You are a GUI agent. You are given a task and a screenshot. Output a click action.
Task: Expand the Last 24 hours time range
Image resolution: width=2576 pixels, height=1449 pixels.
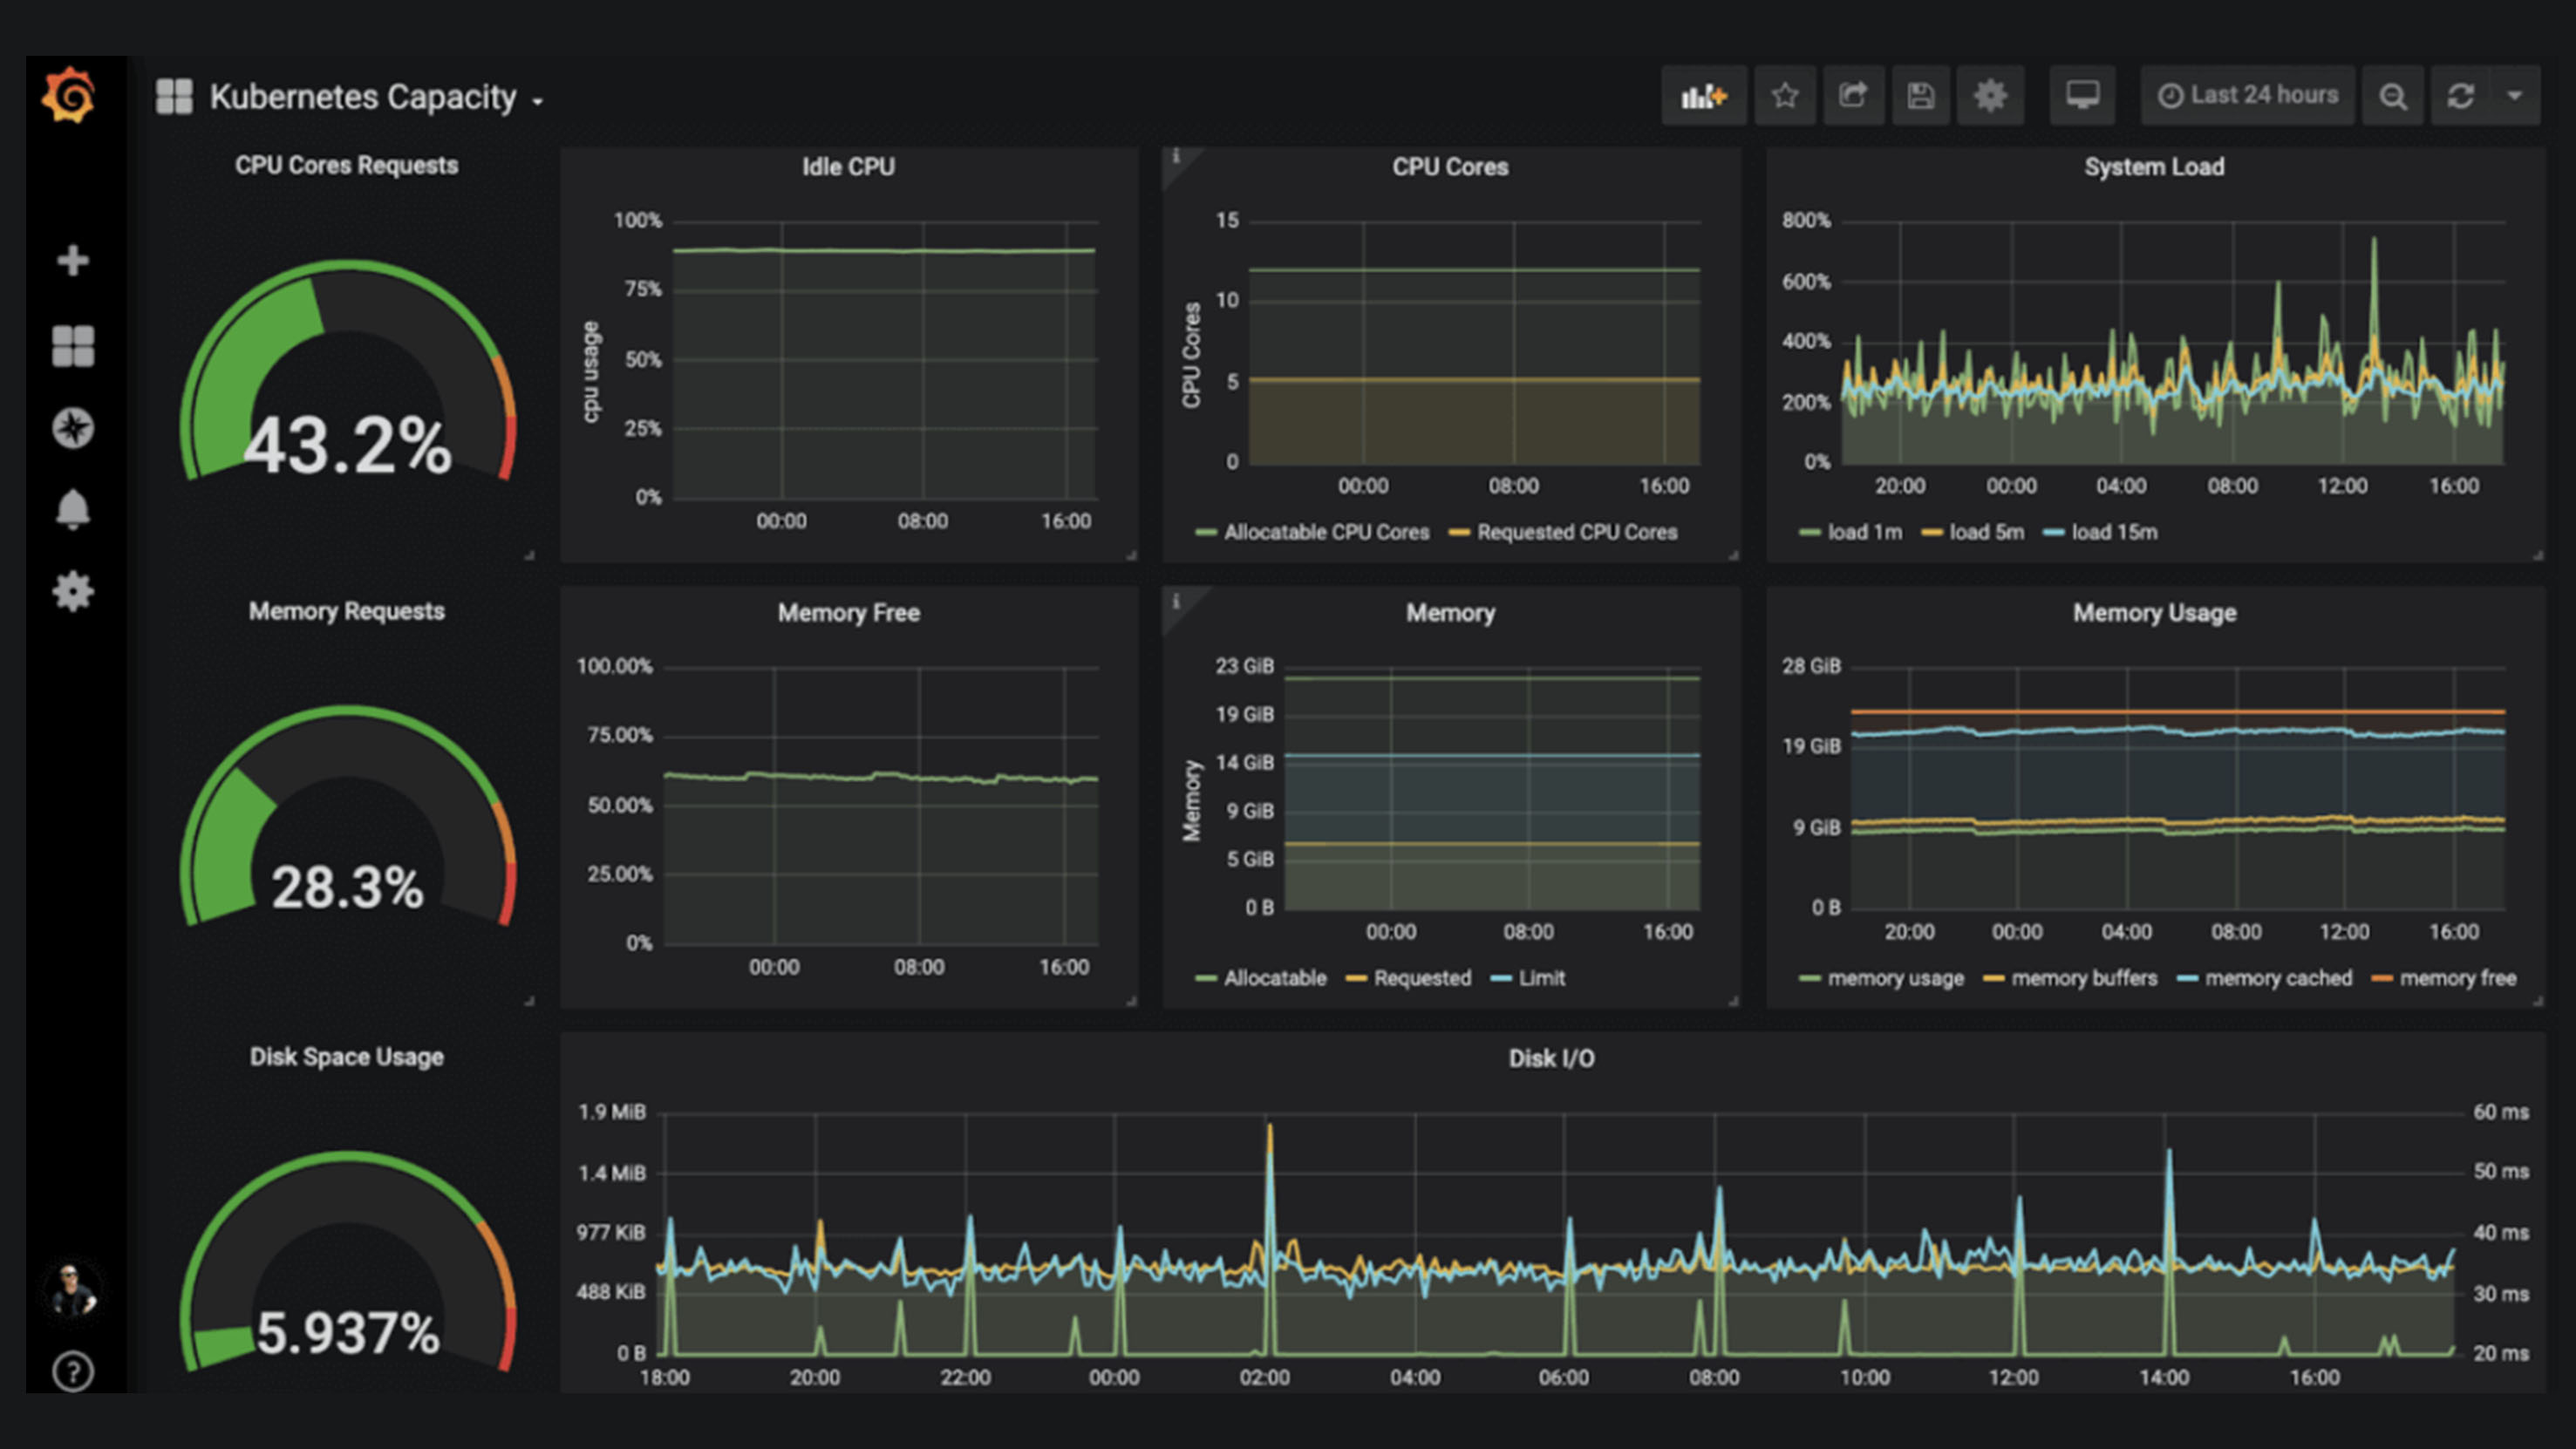coord(2254,96)
